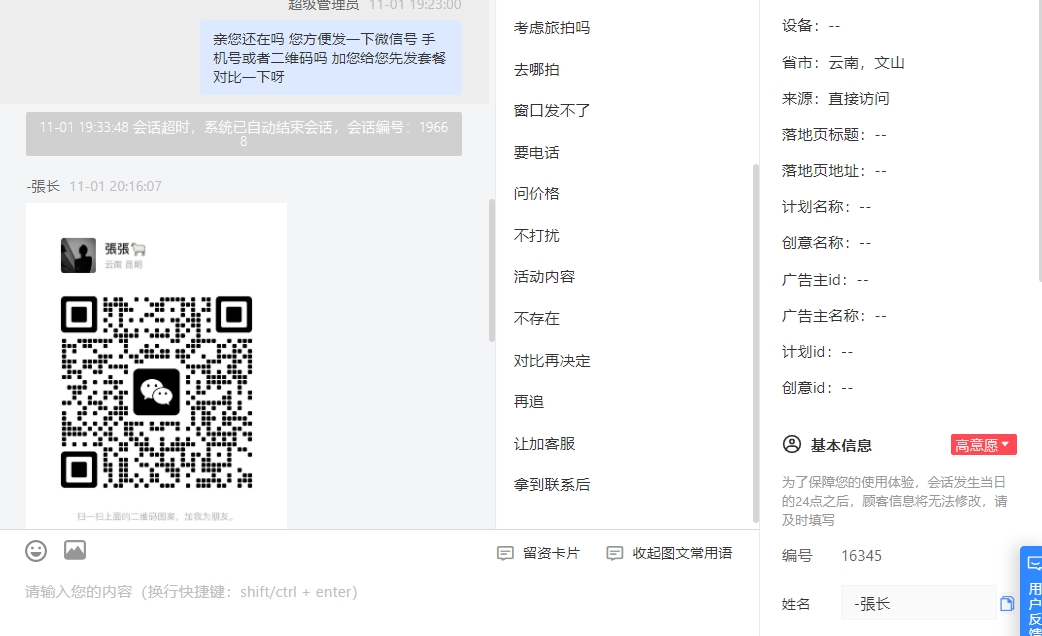Click the 姓名 input field containing -張长
Screen dimensions: 1042x636
[918, 603]
